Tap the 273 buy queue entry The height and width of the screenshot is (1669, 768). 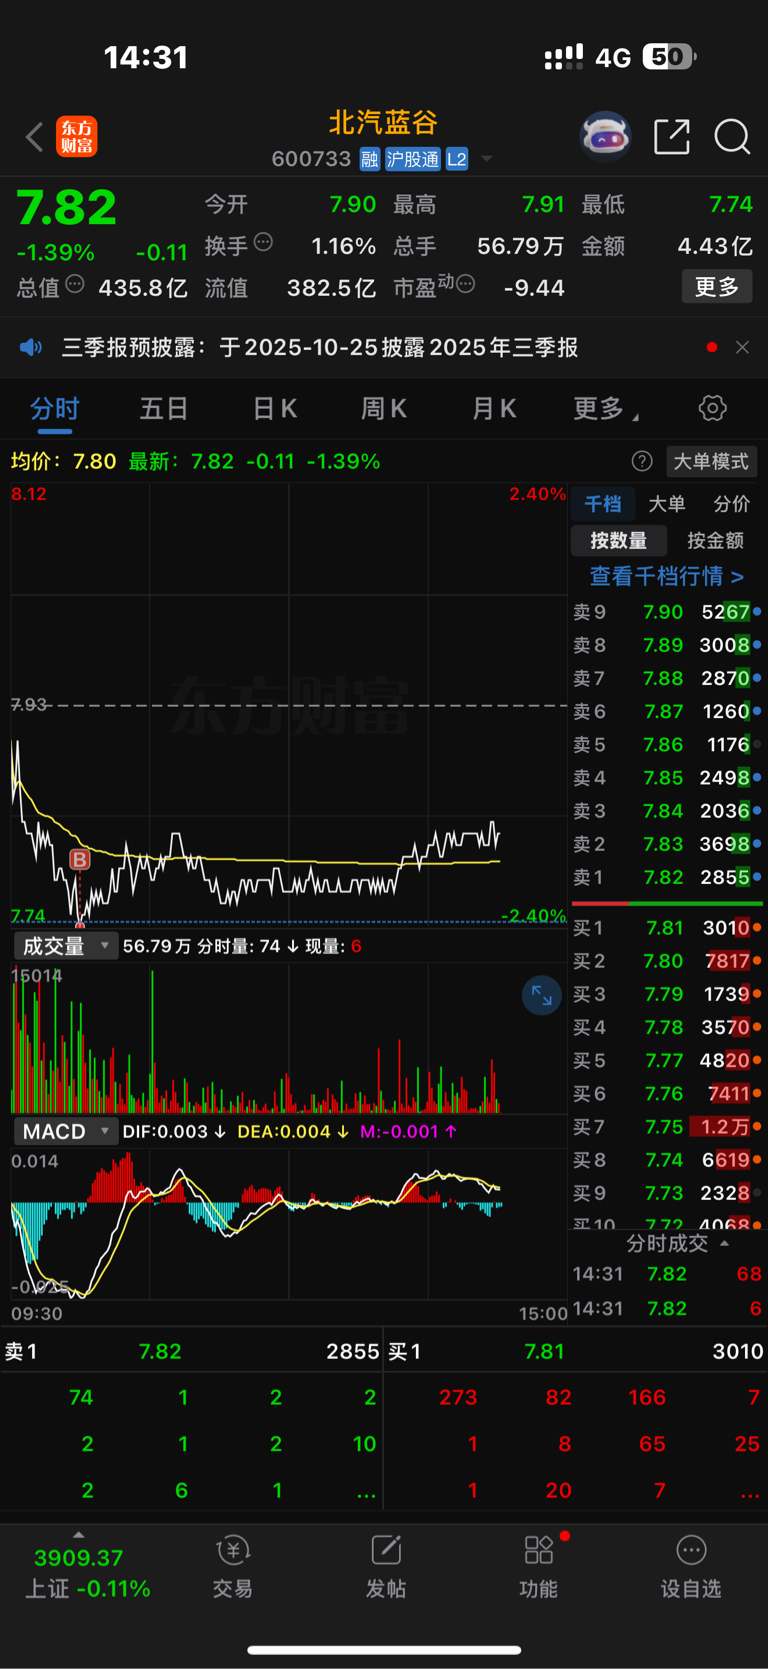tap(458, 1398)
